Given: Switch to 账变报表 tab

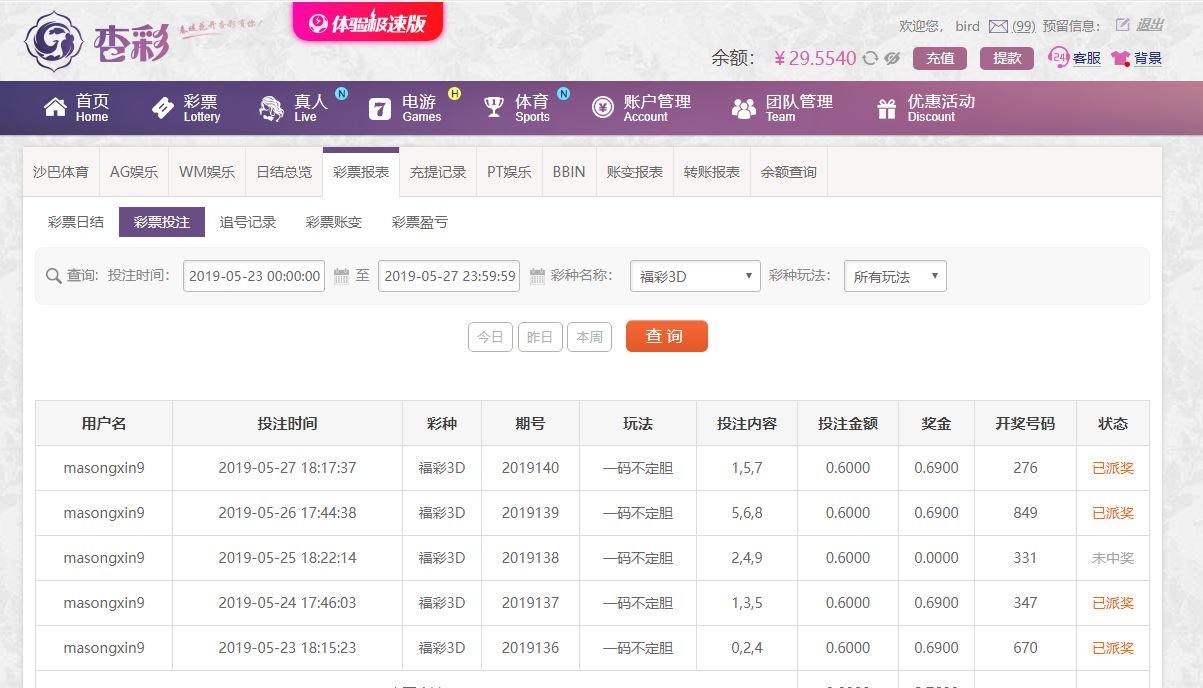Looking at the screenshot, I should pyautogui.click(x=635, y=172).
